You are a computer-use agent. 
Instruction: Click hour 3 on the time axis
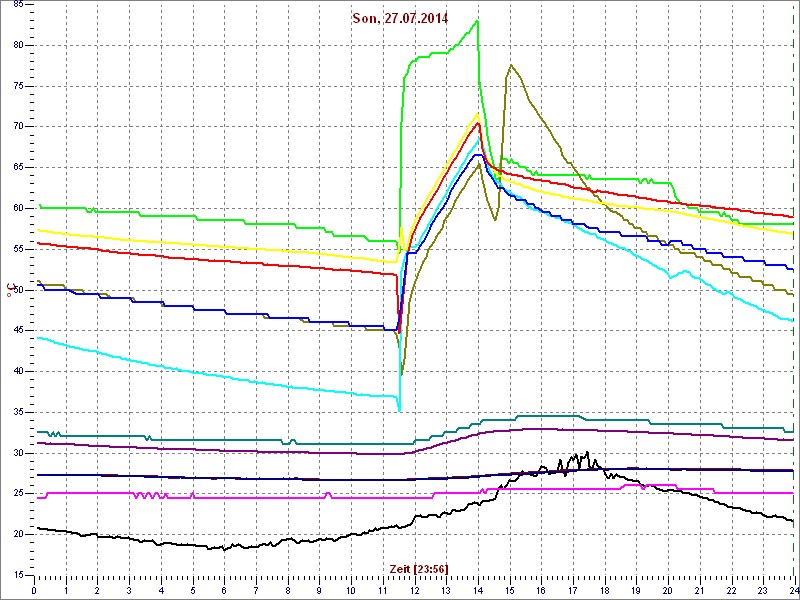[129, 589]
